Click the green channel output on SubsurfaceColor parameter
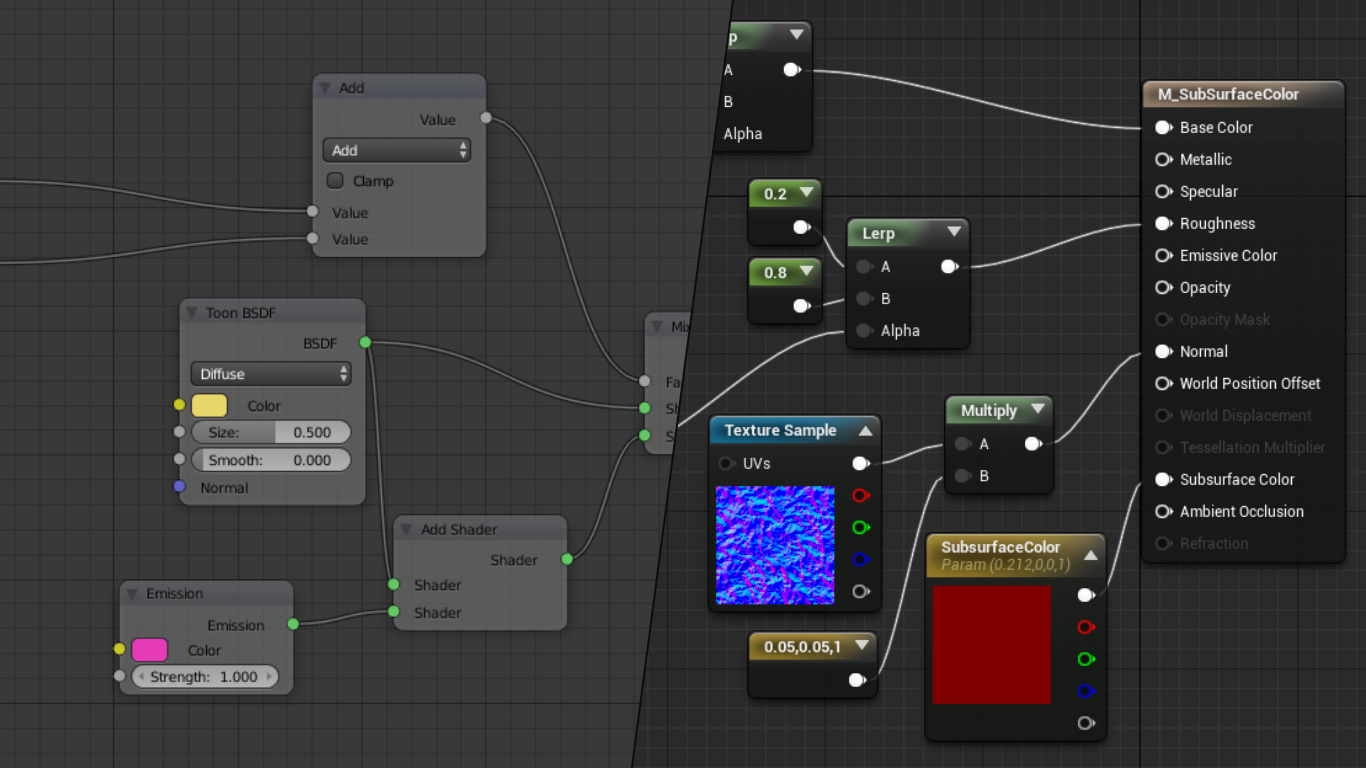Image resolution: width=1366 pixels, height=768 pixels. tap(1086, 659)
